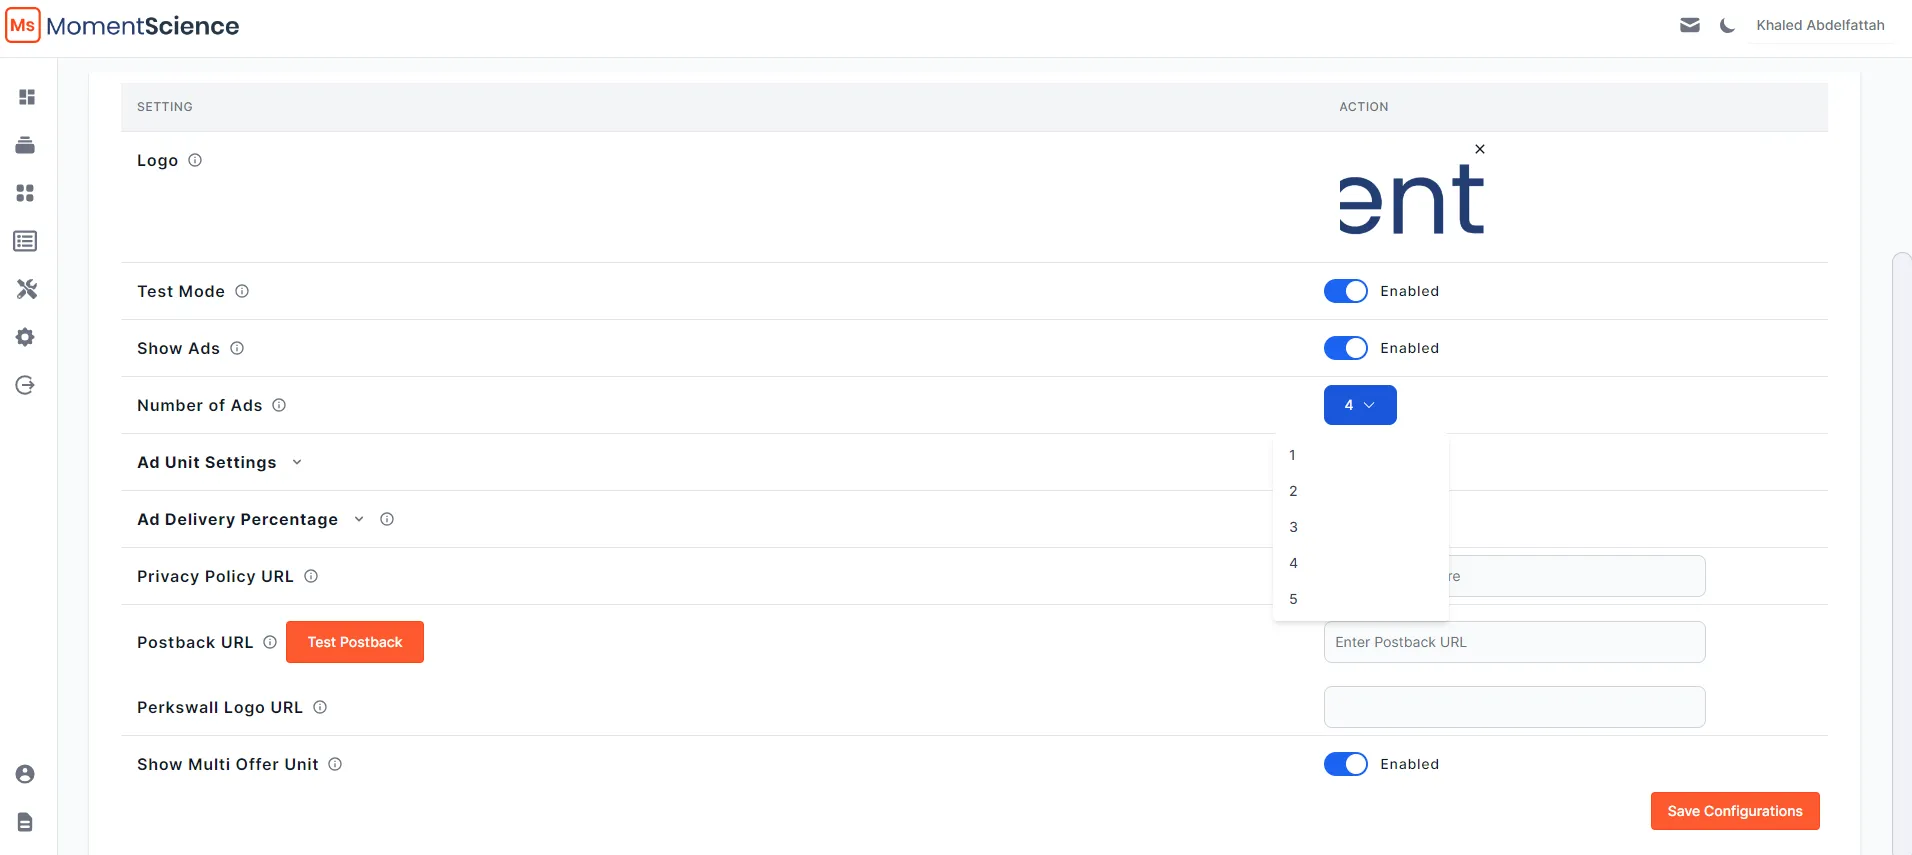Click the stacked coins icon in sidebar
The height and width of the screenshot is (855, 1912).
tap(26, 145)
